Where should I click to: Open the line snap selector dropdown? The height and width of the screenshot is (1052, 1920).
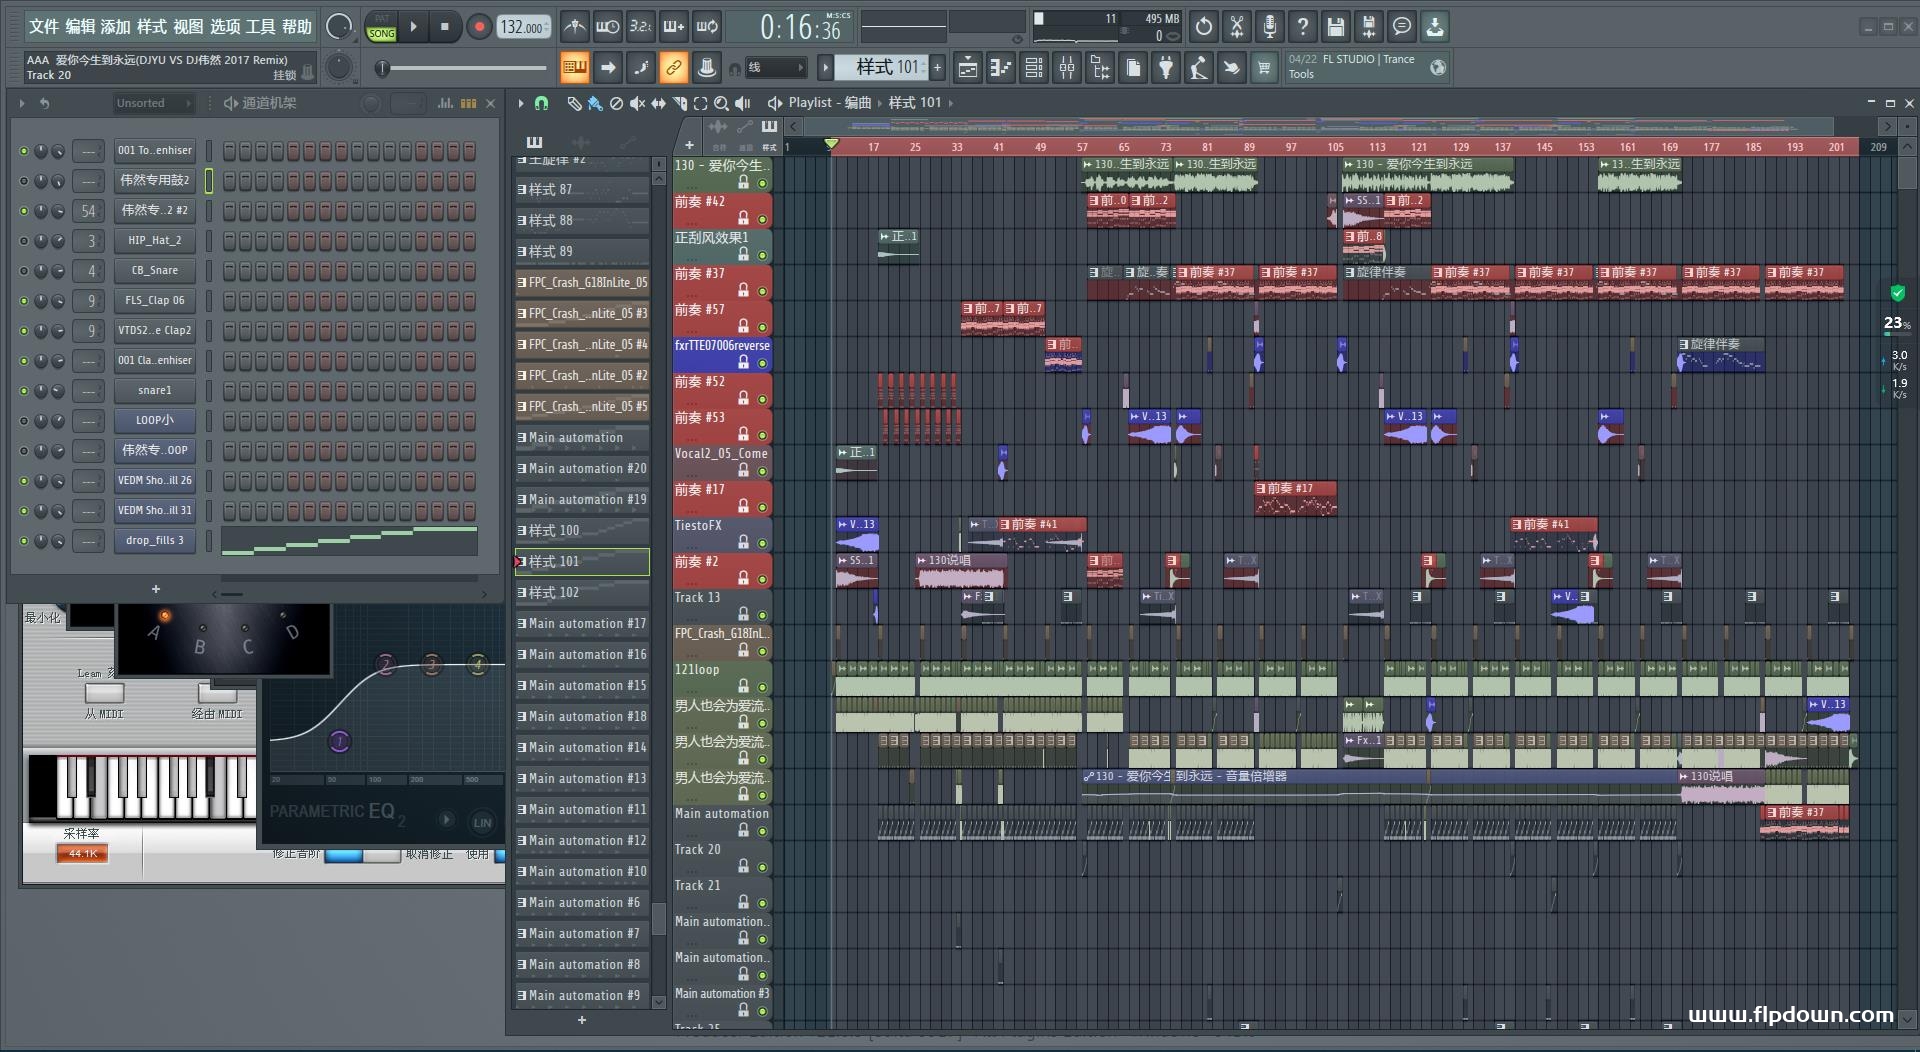tap(776, 68)
